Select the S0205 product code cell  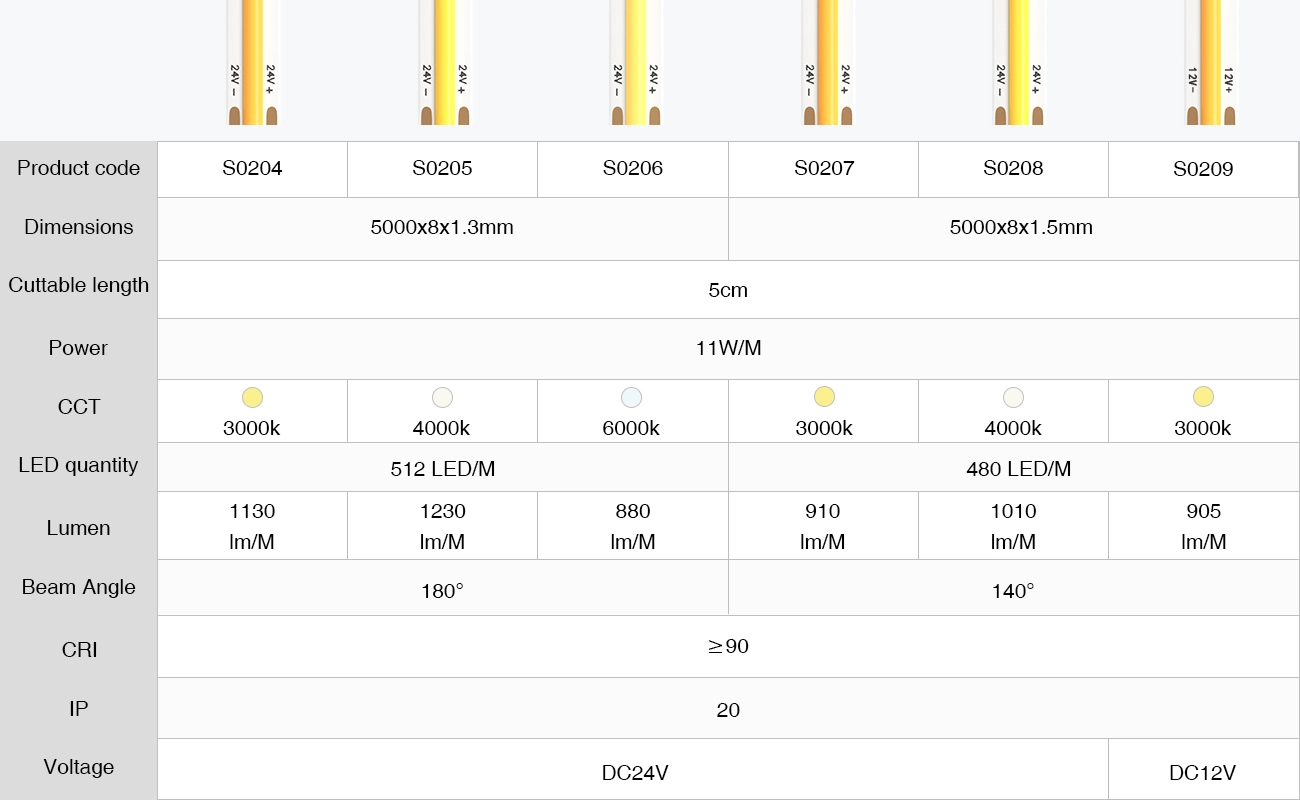(443, 169)
